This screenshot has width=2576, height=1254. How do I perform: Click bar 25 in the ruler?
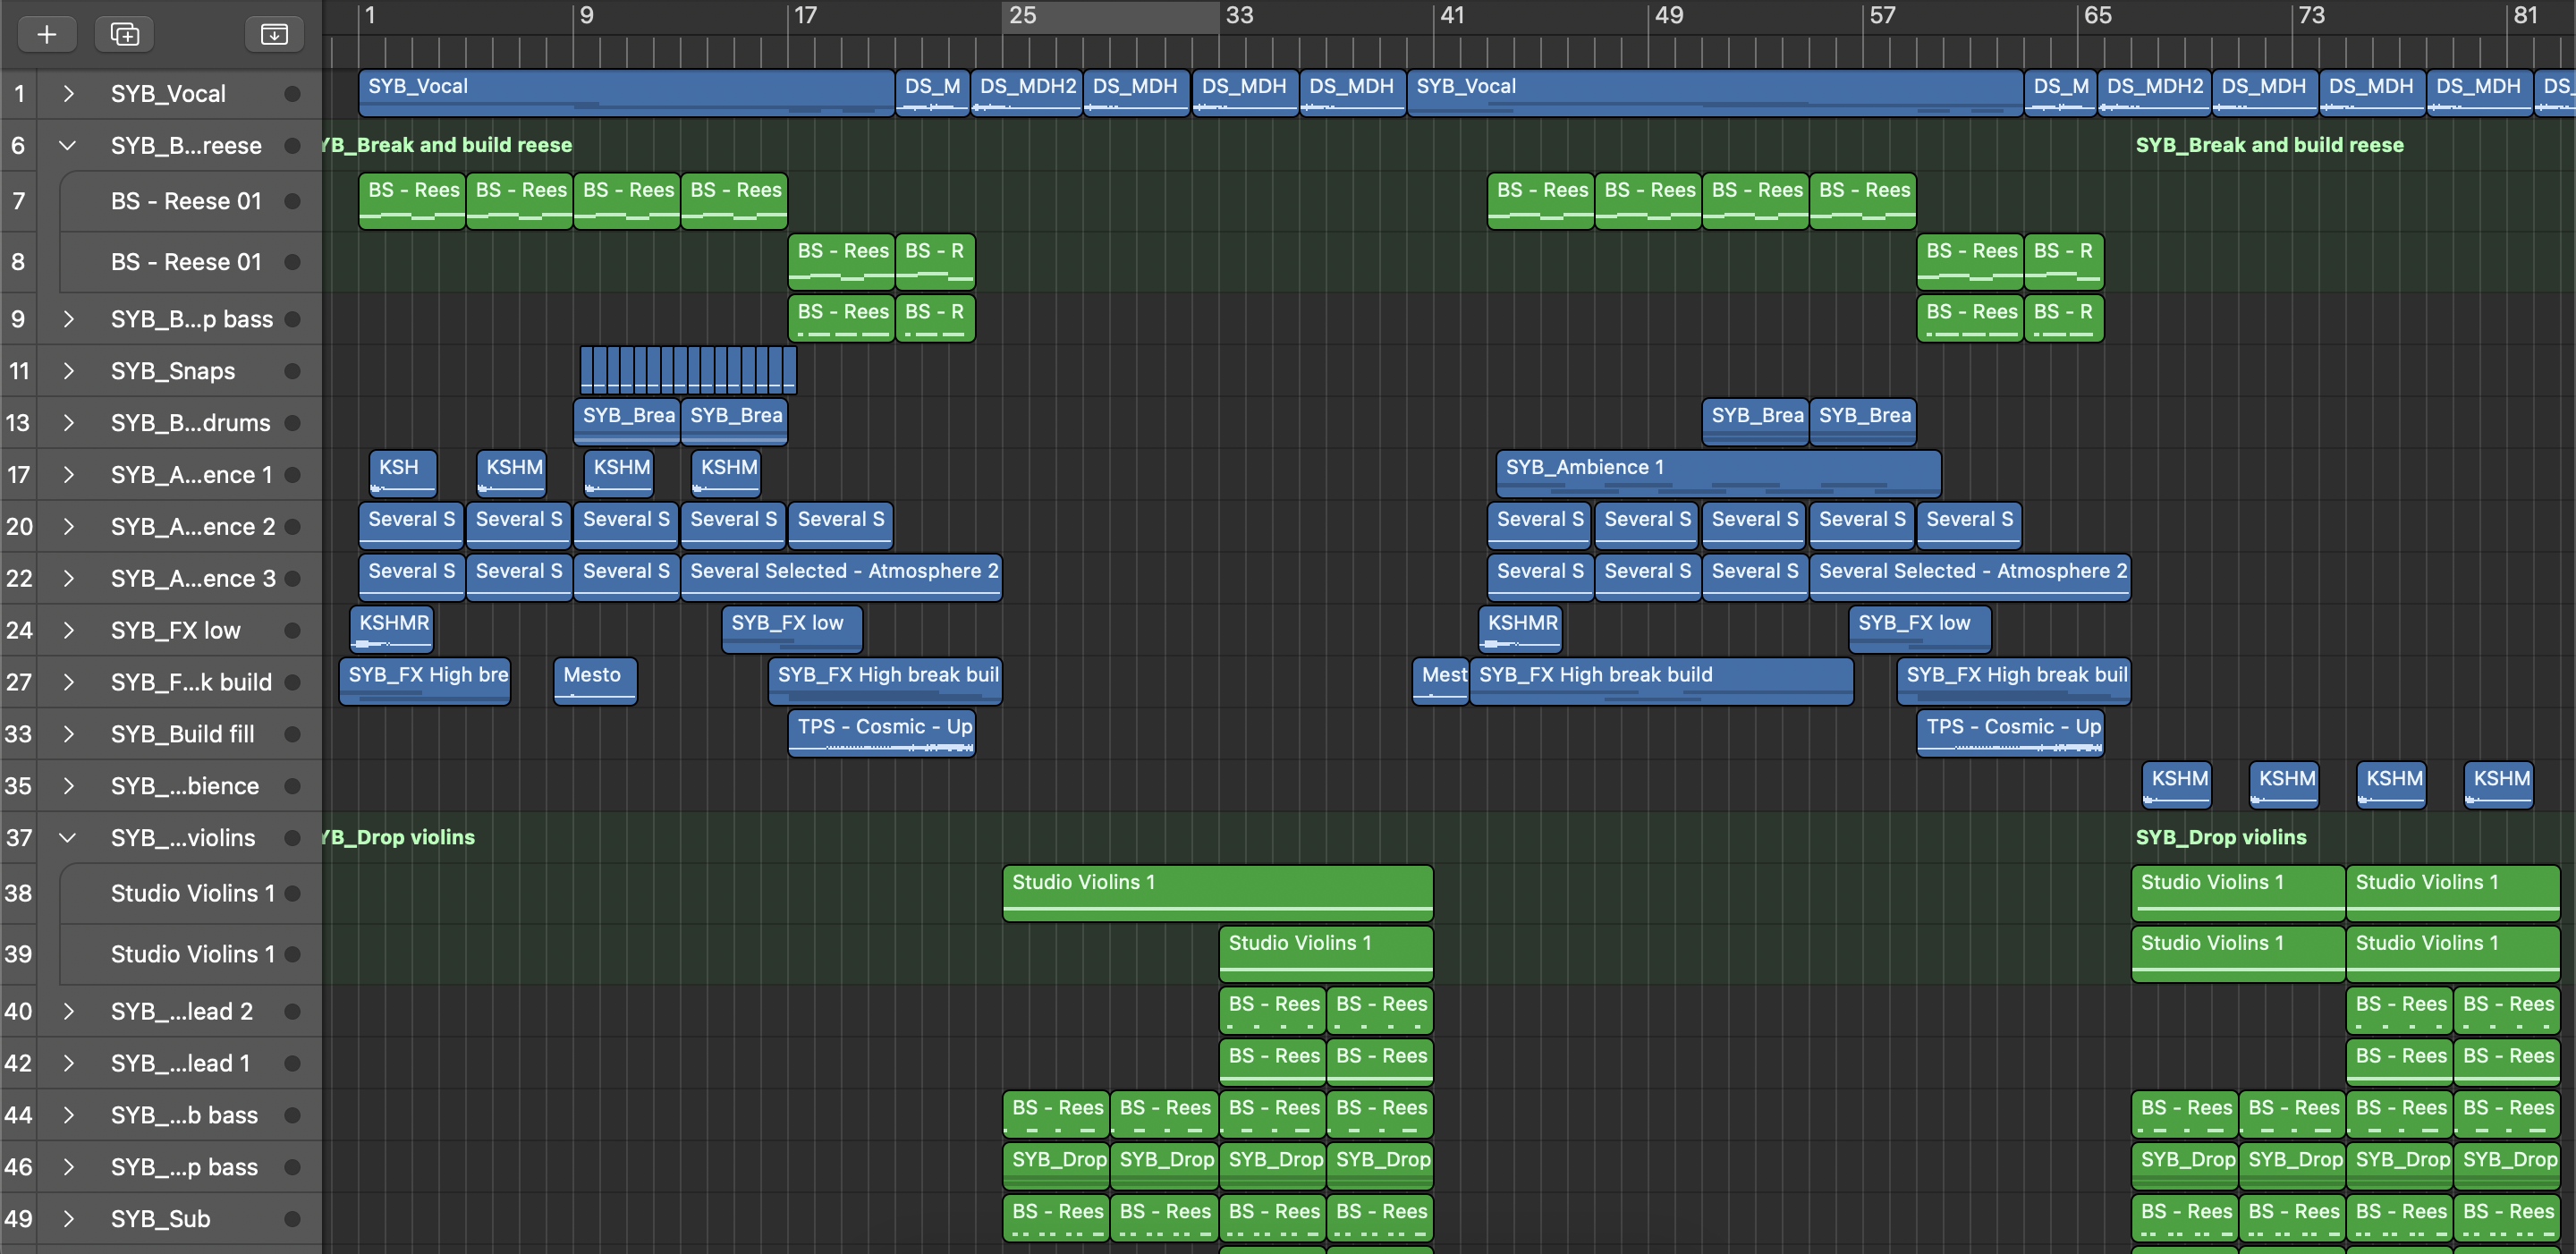(1022, 16)
